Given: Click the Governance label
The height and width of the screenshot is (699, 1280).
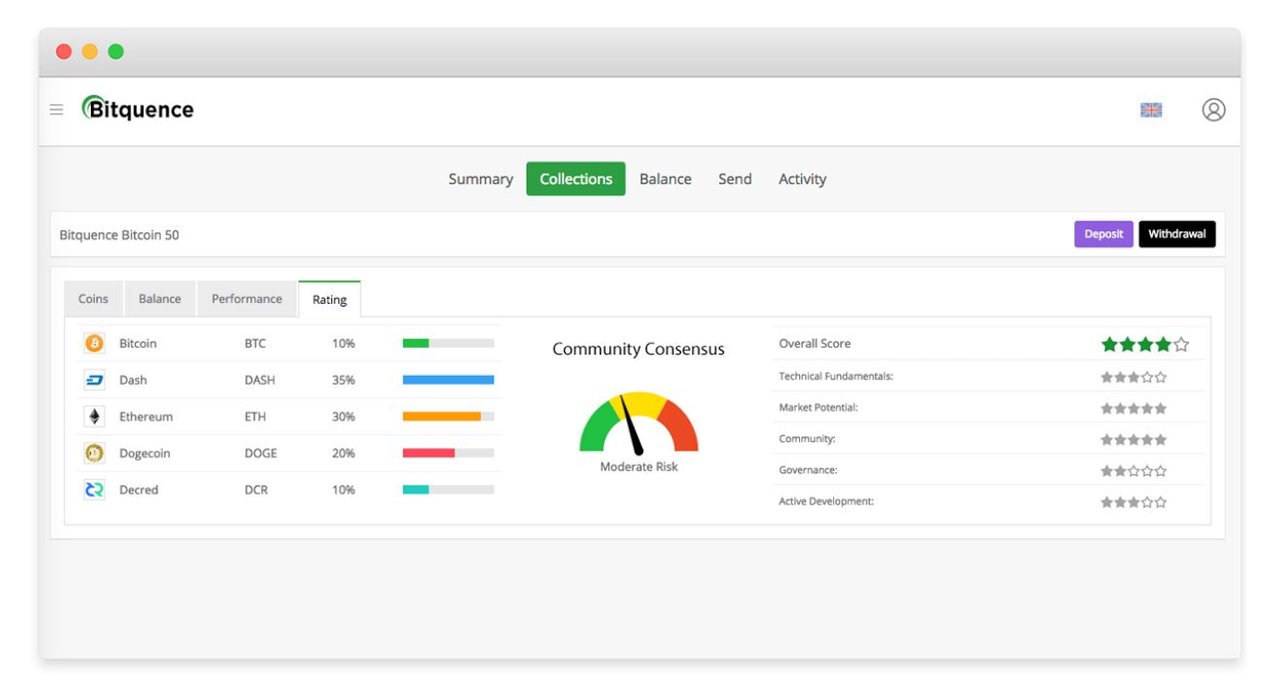Looking at the screenshot, I should tap(808, 470).
